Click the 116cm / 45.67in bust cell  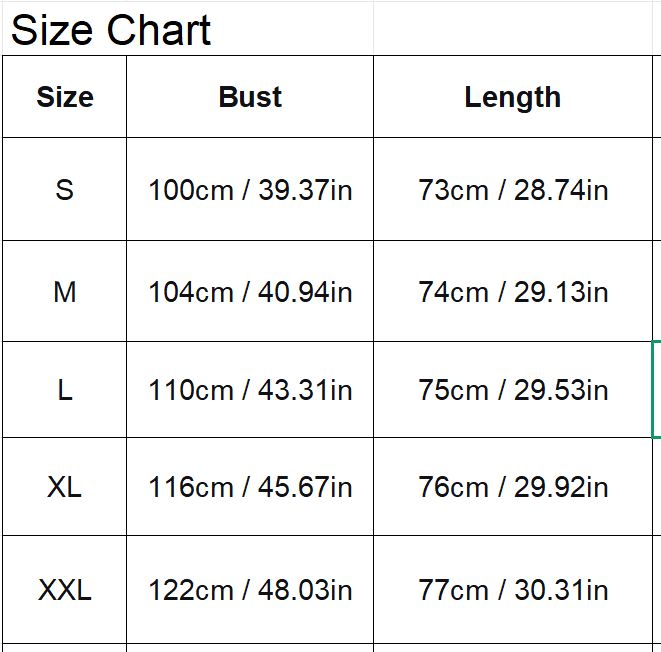[250, 487]
